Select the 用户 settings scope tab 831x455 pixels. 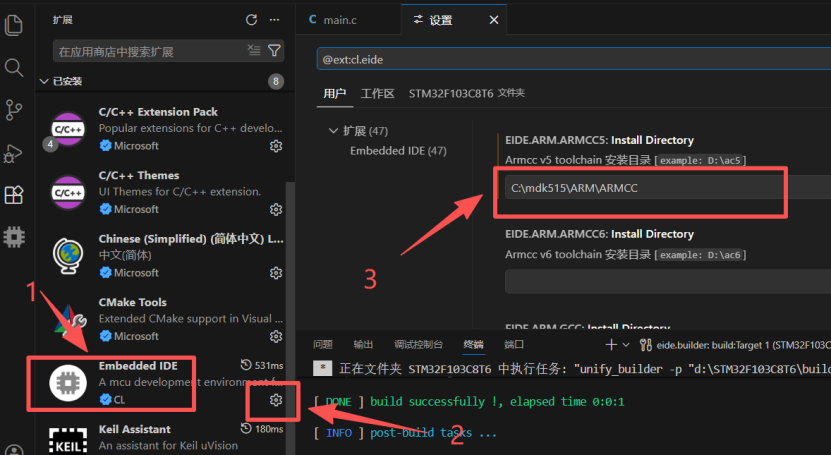(x=334, y=94)
